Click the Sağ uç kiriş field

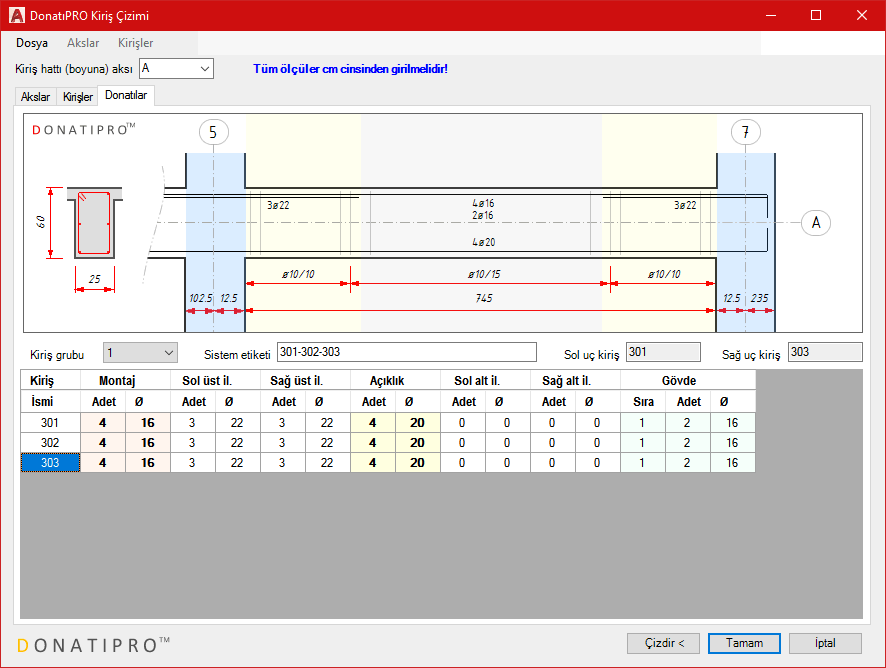pos(824,352)
